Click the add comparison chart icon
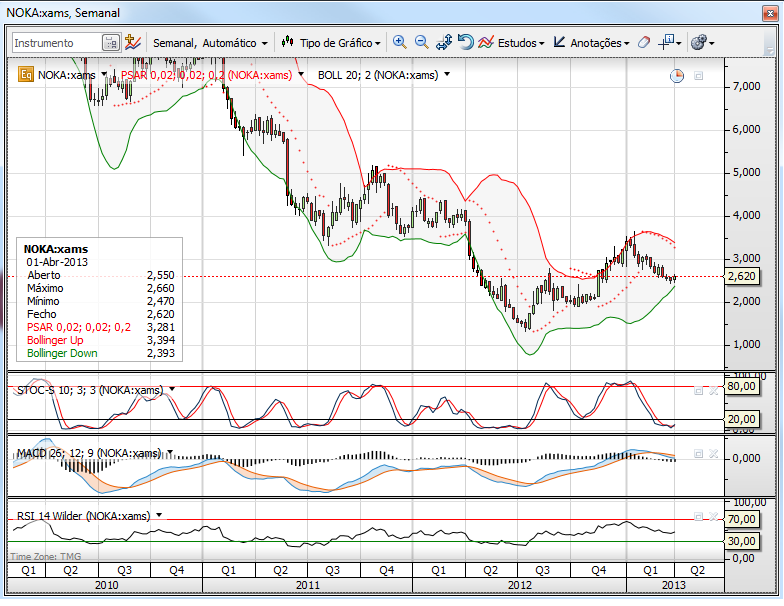 132,42
